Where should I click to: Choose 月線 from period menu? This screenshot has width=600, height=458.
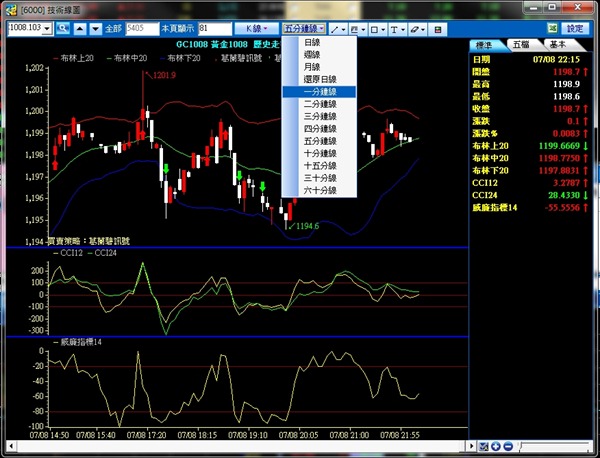coord(319,67)
